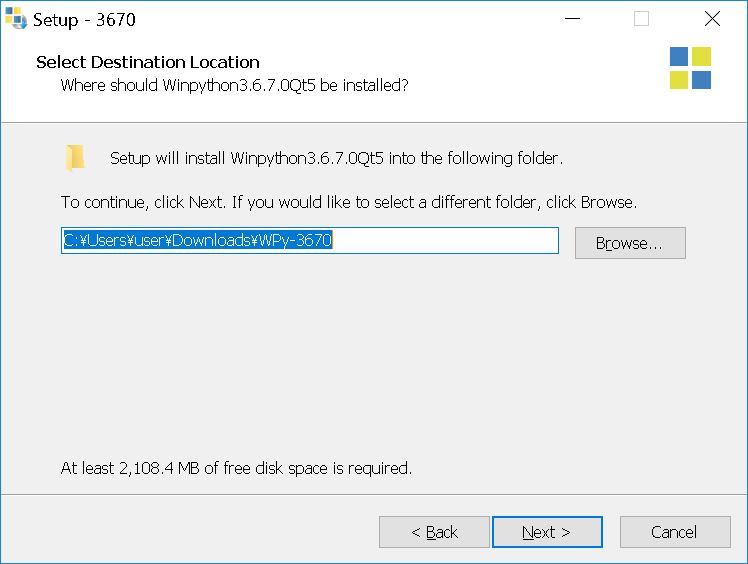The height and width of the screenshot is (564, 748).
Task: Click the 'Where should Winpython3.6.7.0Qt5 be installed?' subtitle
Action: click(235, 85)
